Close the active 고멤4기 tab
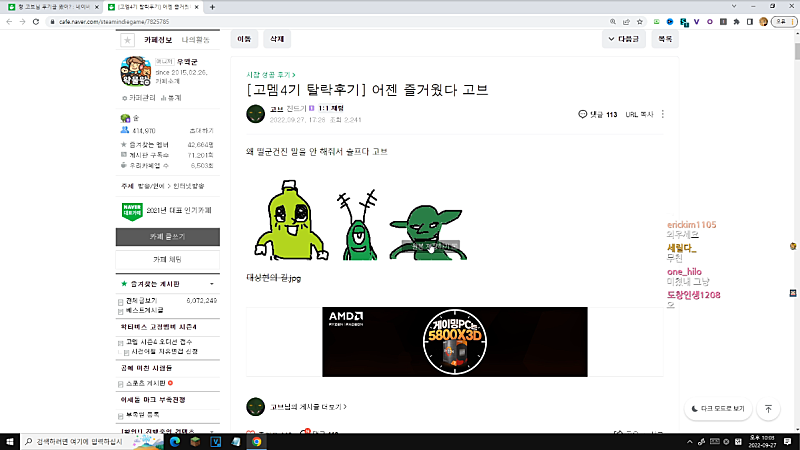The height and width of the screenshot is (450, 800). (196, 7)
